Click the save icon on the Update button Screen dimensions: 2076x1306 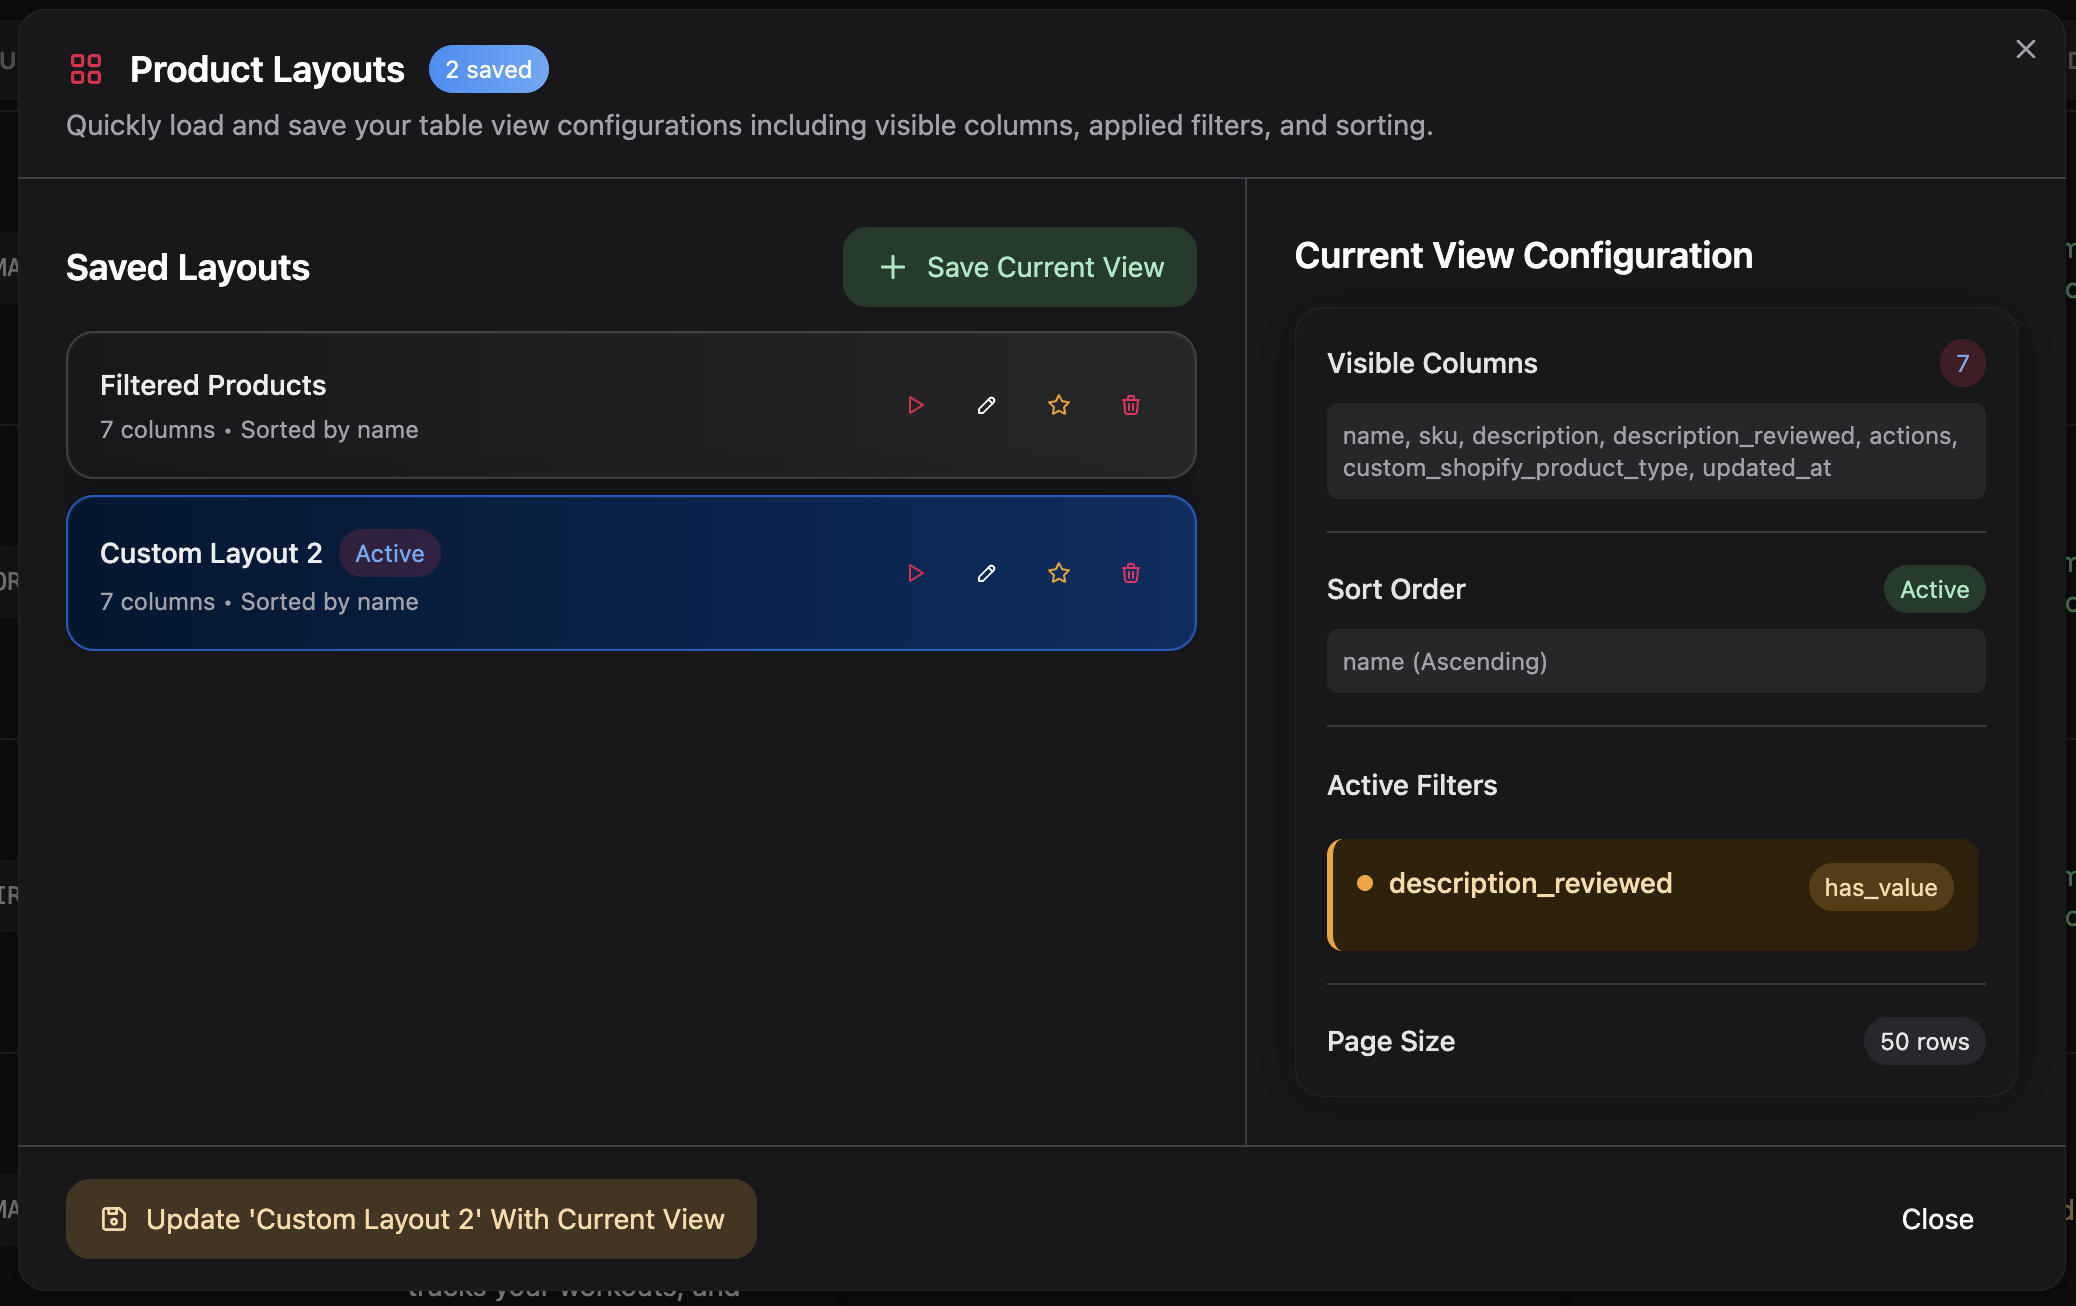113,1219
